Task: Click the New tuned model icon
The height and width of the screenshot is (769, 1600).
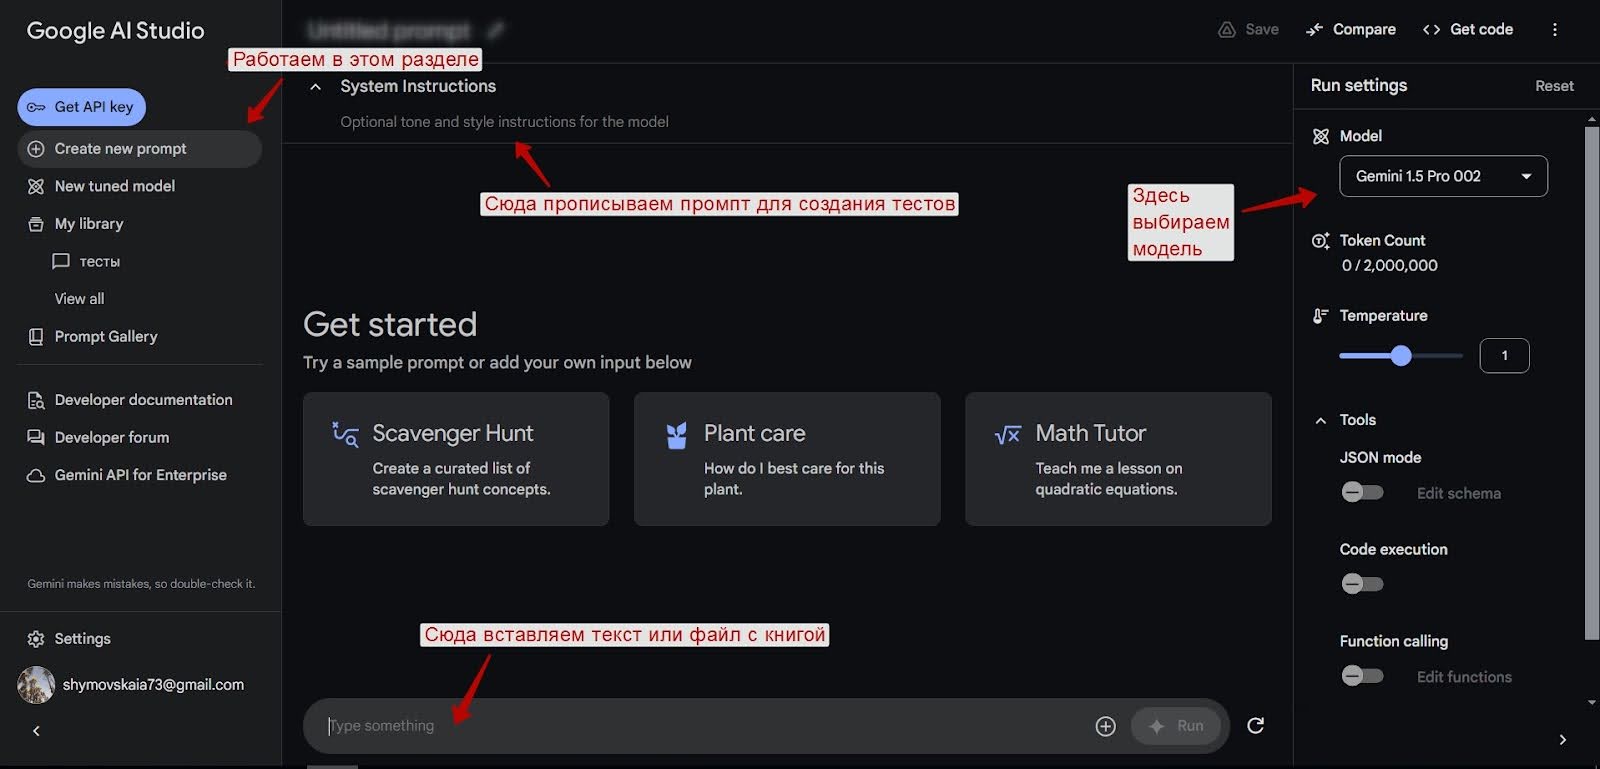Action: point(36,187)
